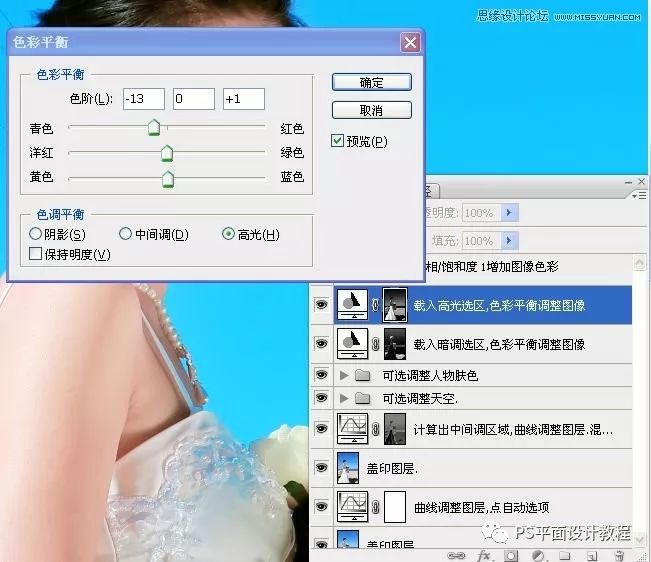Click folder icon of 可选调整人物肤色 group
The image size is (651, 562).
pyautogui.click(x=362, y=376)
